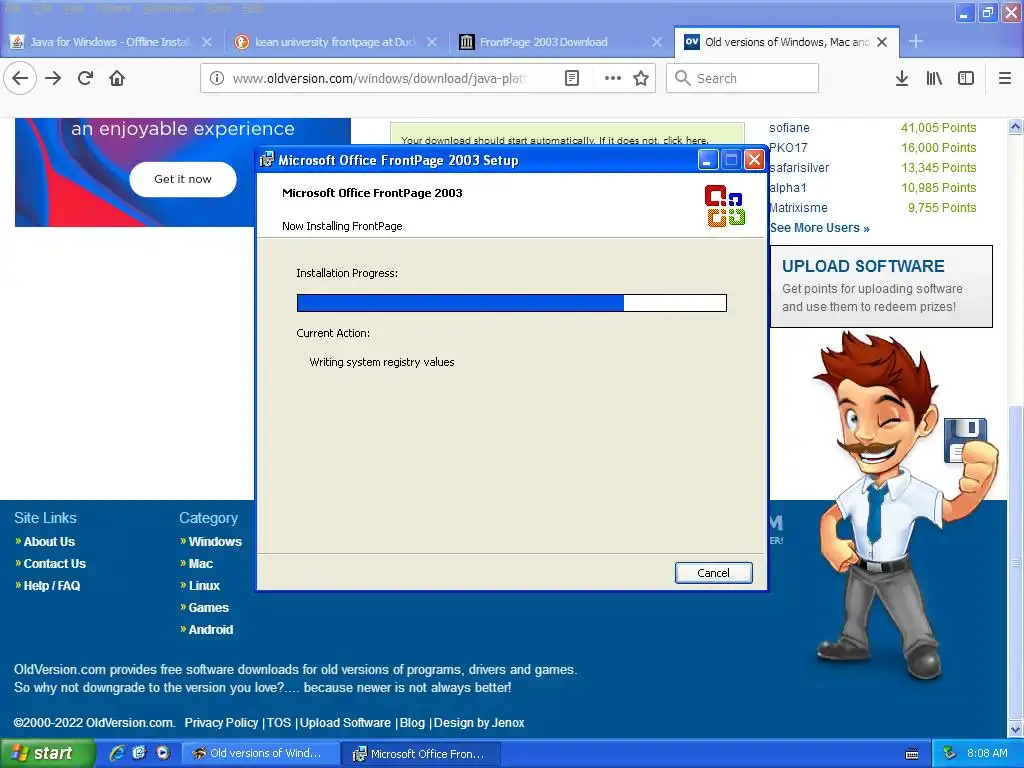Open the Help / FAQ link
The width and height of the screenshot is (1024, 768).
pos(52,586)
